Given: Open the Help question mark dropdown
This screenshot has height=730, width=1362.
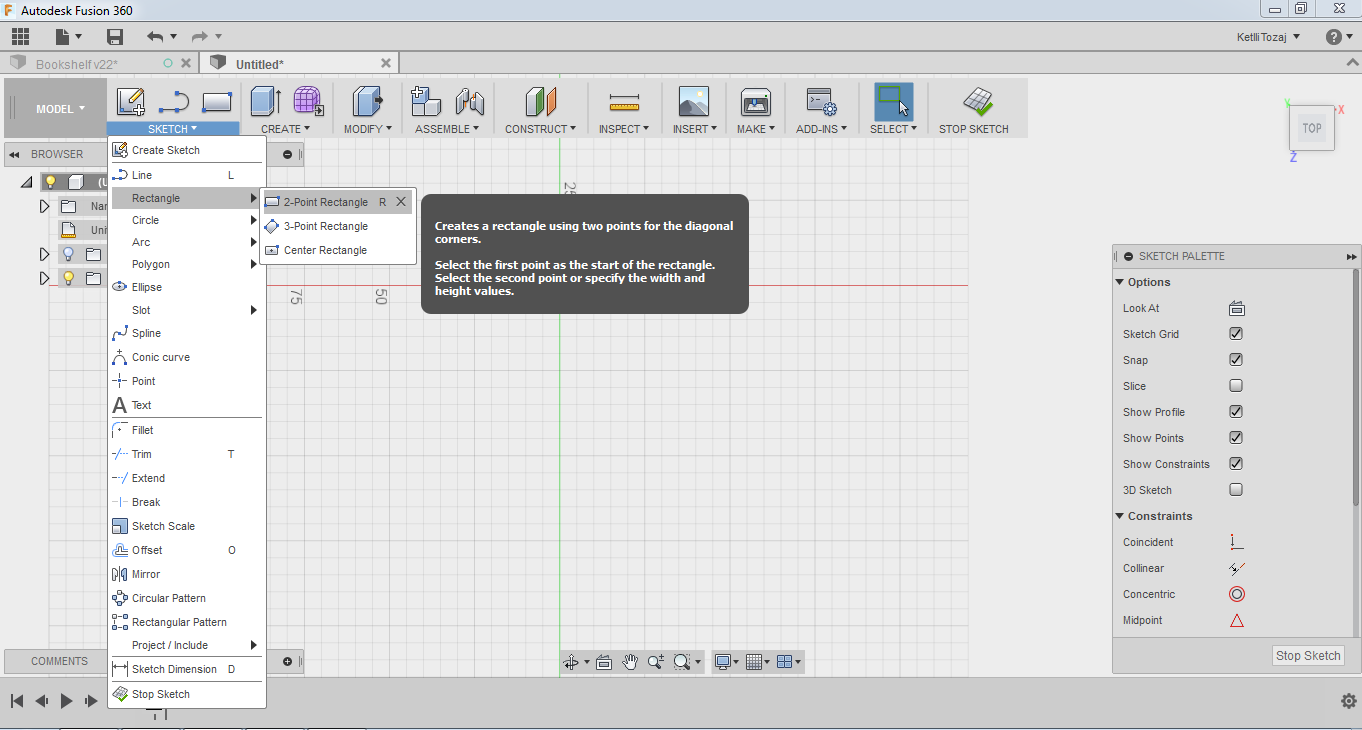Looking at the screenshot, I should click(x=1339, y=37).
